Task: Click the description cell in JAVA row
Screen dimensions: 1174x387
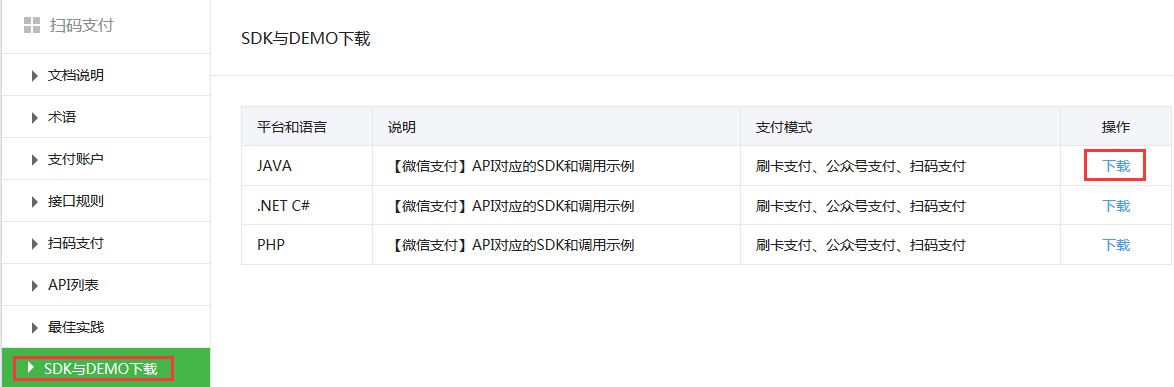Action: pos(556,166)
